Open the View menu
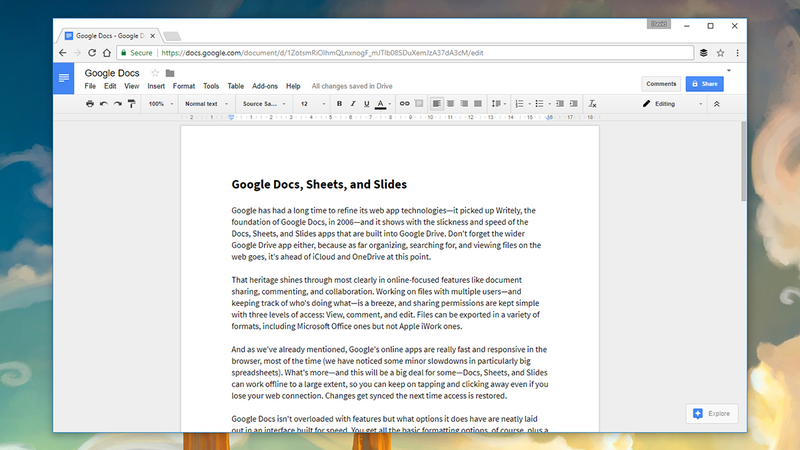This screenshot has height=450, width=800. (x=132, y=86)
